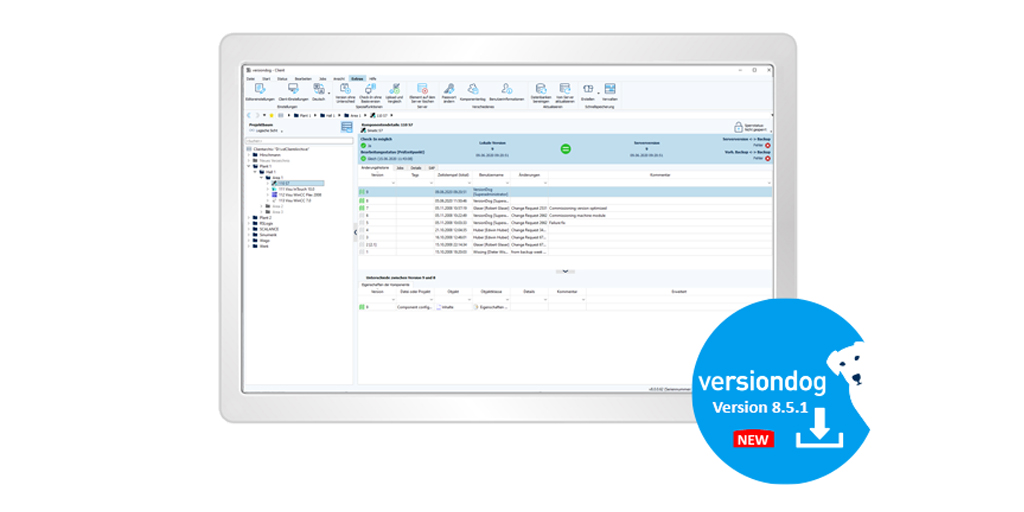Open the Datei menu
The image size is (1024, 512).
250,78
